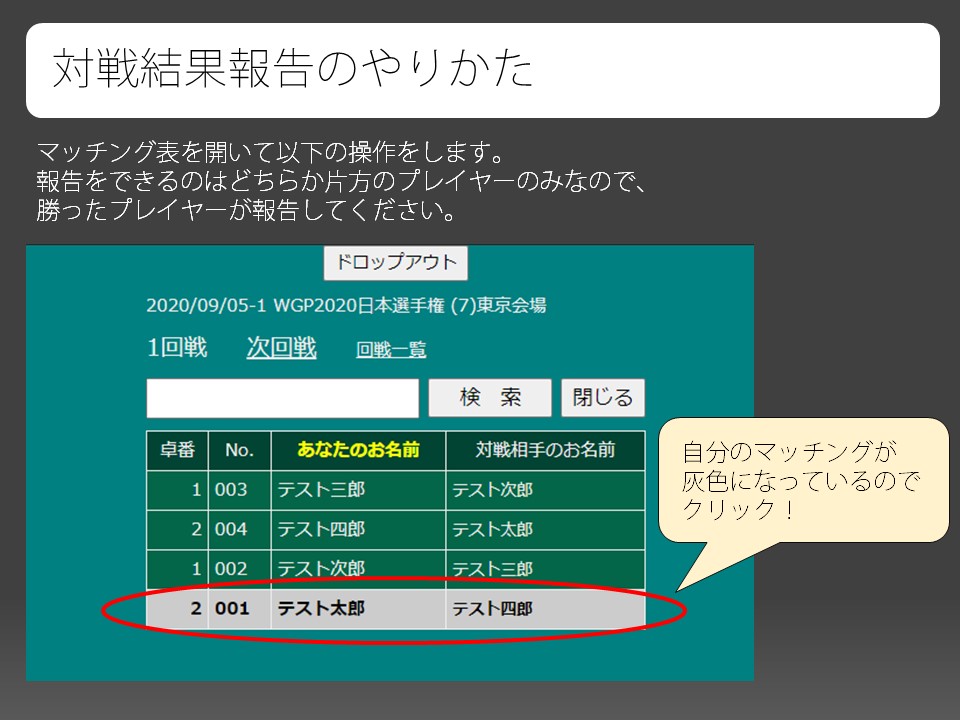Click opponent テスト次郎 in row 003
The height and width of the screenshot is (720, 960).
(492, 490)
